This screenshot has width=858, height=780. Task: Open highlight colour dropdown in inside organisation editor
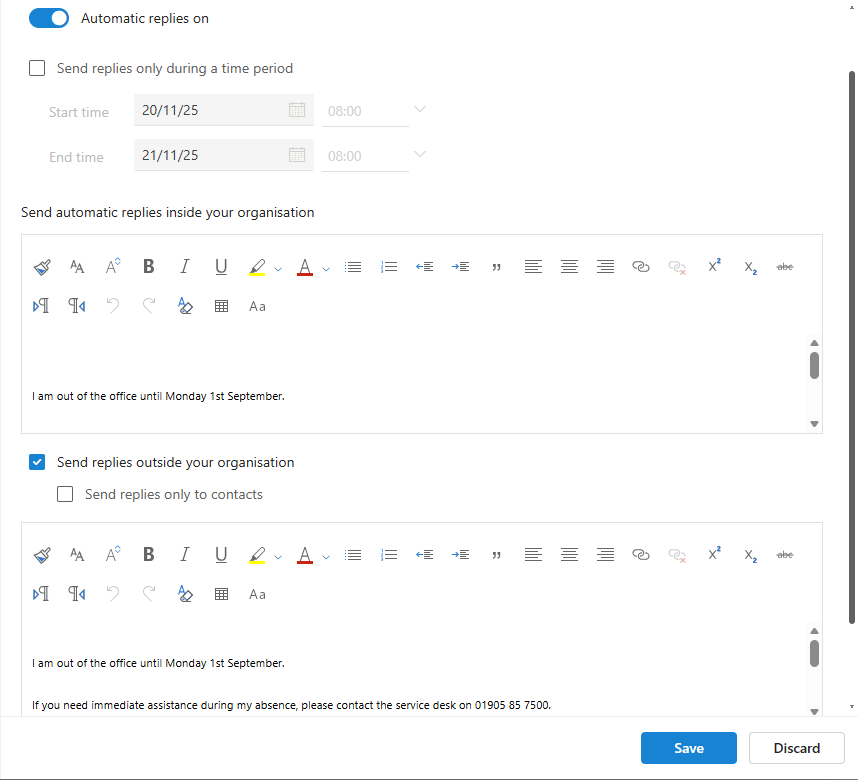point(278,268)
